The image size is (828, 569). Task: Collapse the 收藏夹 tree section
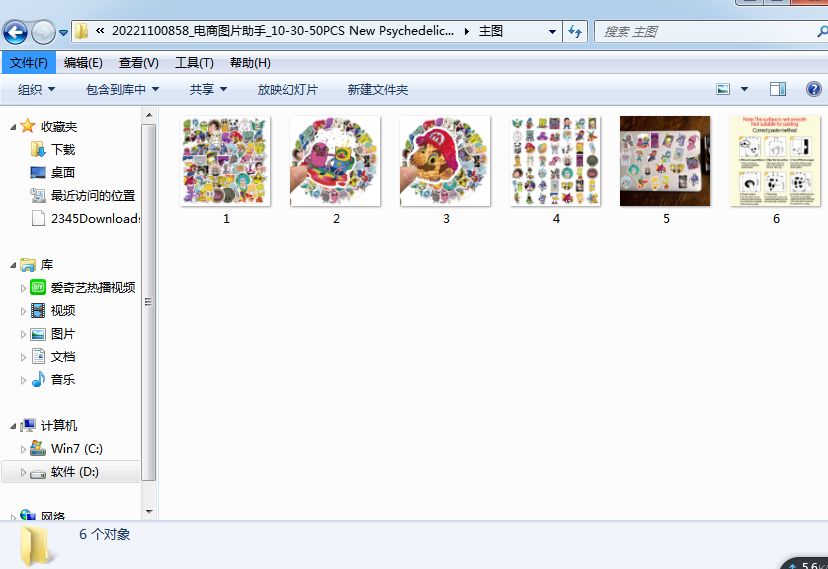click(x=13, y=127)
